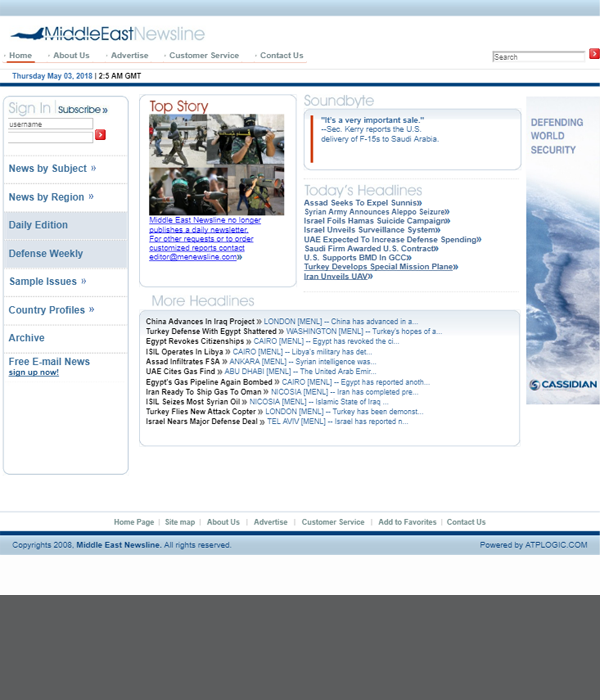Open the Archive sidebar link
The height and width of the screenshot is (700, 600).
(x=26, y=338)
